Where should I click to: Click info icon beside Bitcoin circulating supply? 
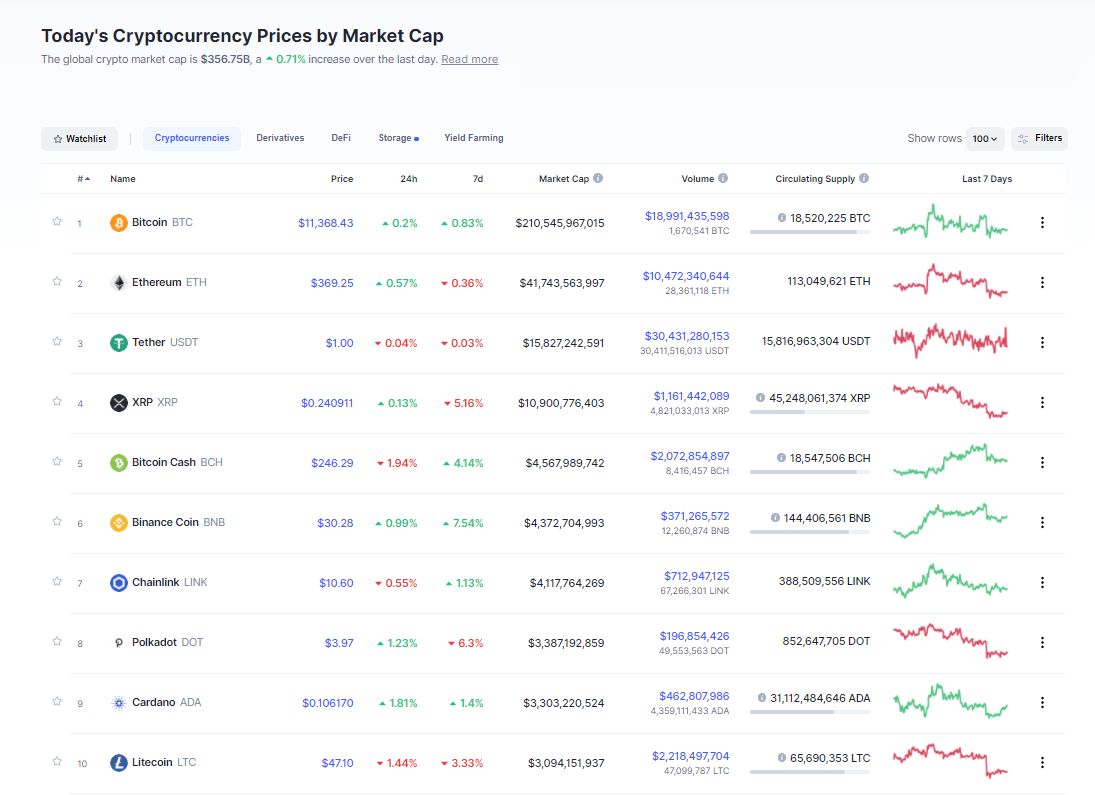(781, 218)
